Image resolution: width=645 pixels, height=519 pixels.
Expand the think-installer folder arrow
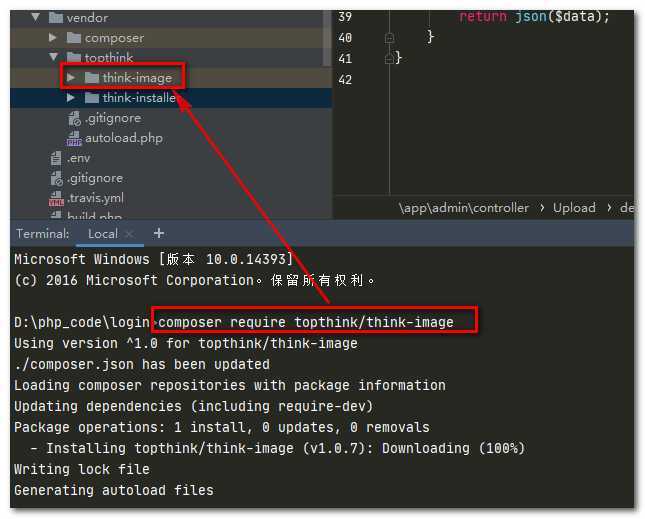coord(71,97)
